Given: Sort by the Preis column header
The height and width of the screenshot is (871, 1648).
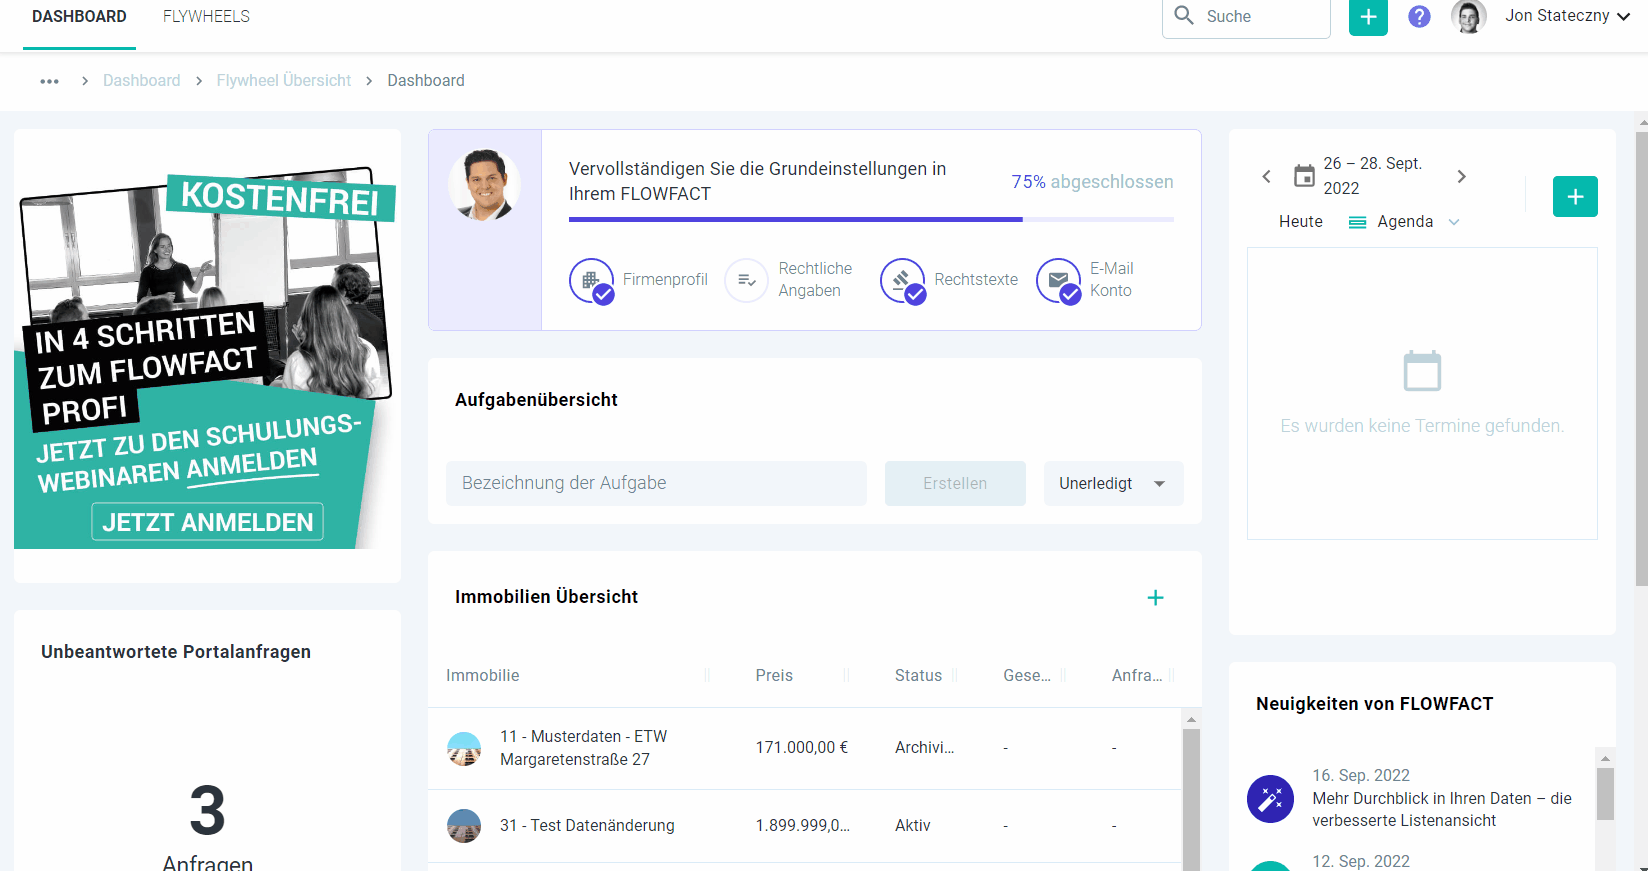Looking at the screenshot, I should pyautogui.click(x=774, y=676).
